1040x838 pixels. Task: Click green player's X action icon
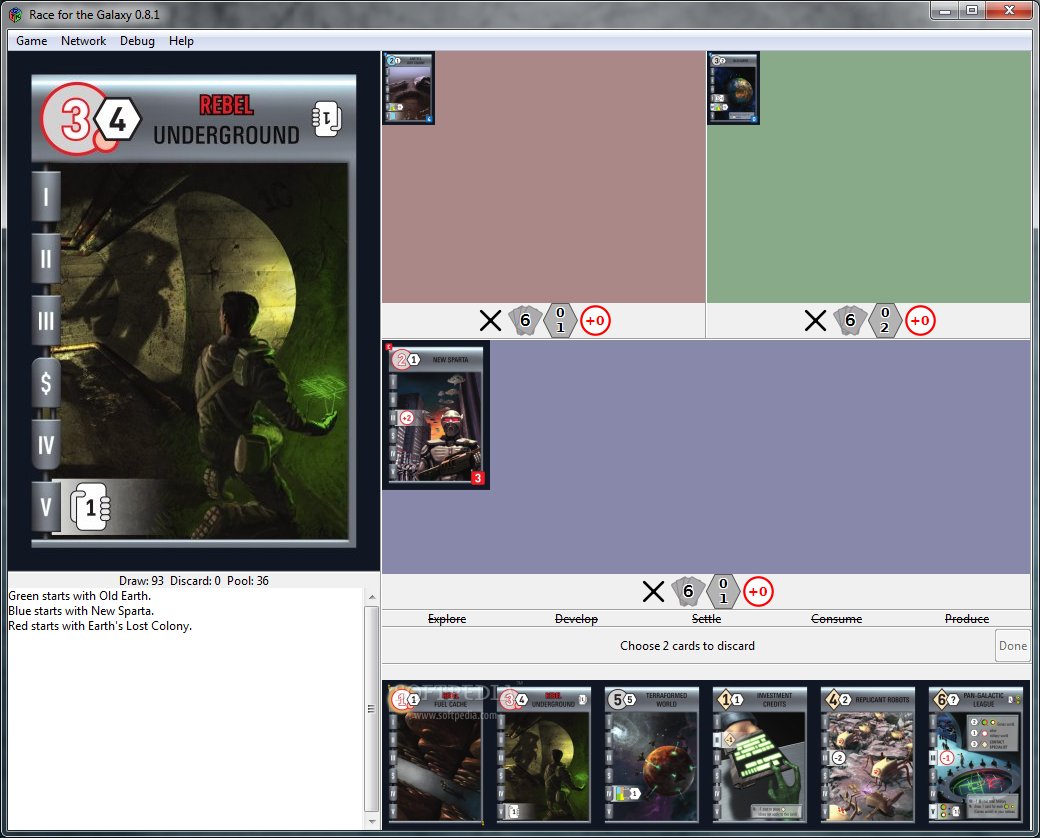click(815, 320)
